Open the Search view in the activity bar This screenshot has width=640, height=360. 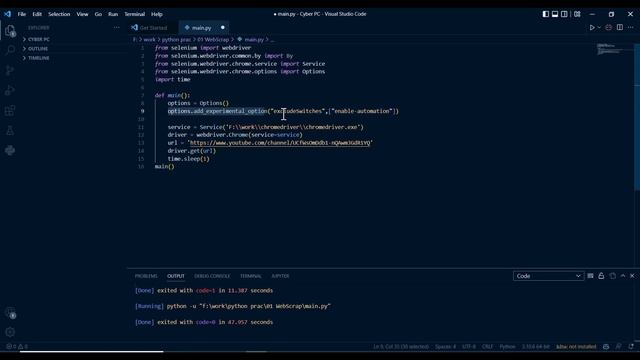click(10, 50)
